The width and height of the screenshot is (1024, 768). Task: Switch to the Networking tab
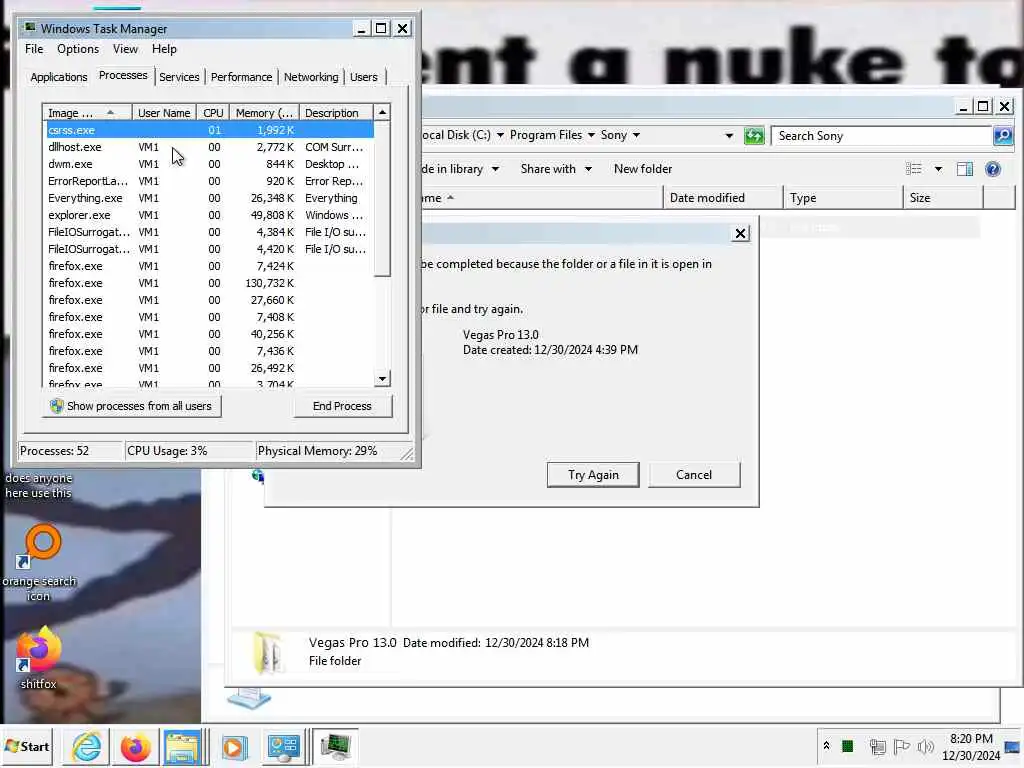click(x=311, y=77)
